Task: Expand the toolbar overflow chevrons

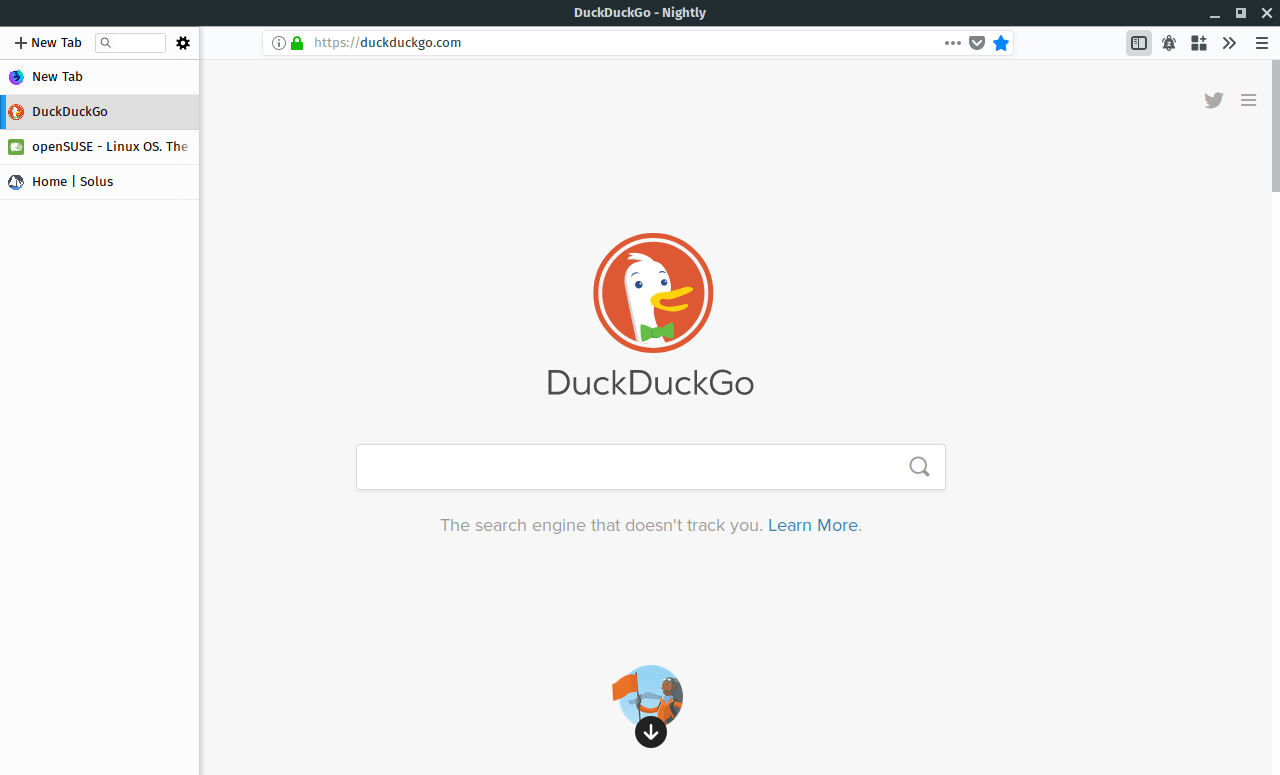Action: point(1229,43)
